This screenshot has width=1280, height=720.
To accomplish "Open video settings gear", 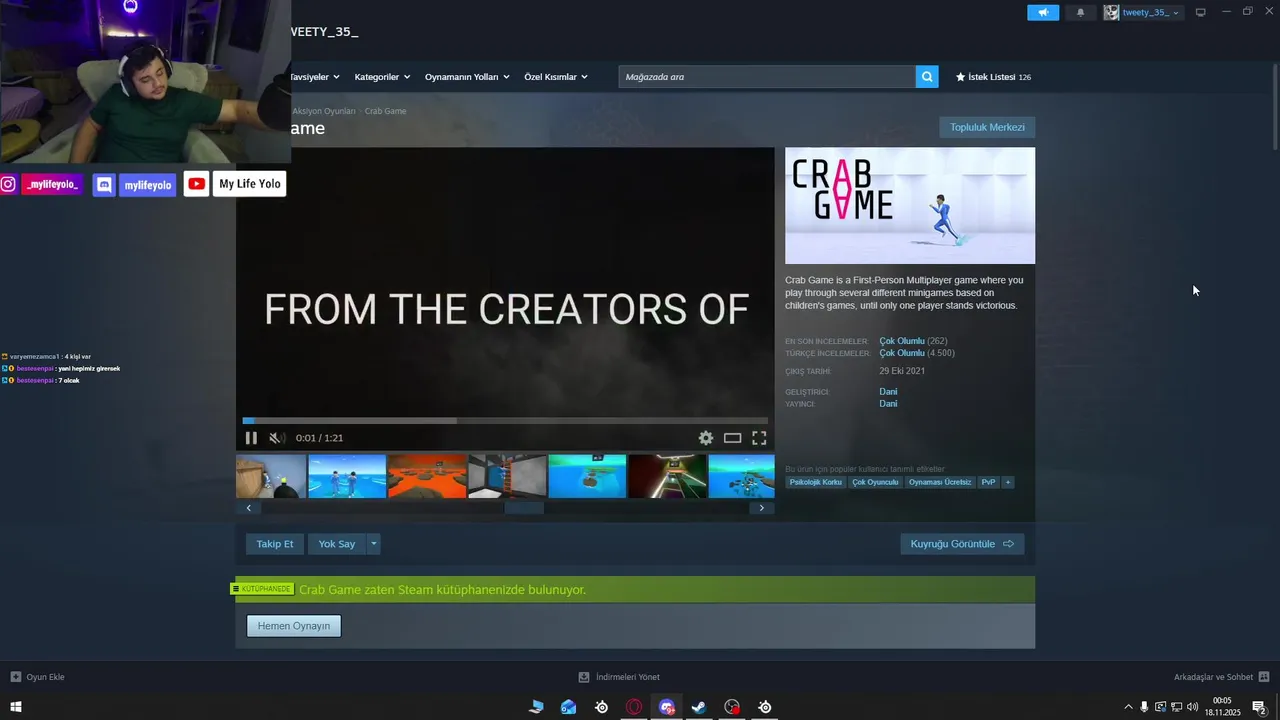I will [706, 438].
